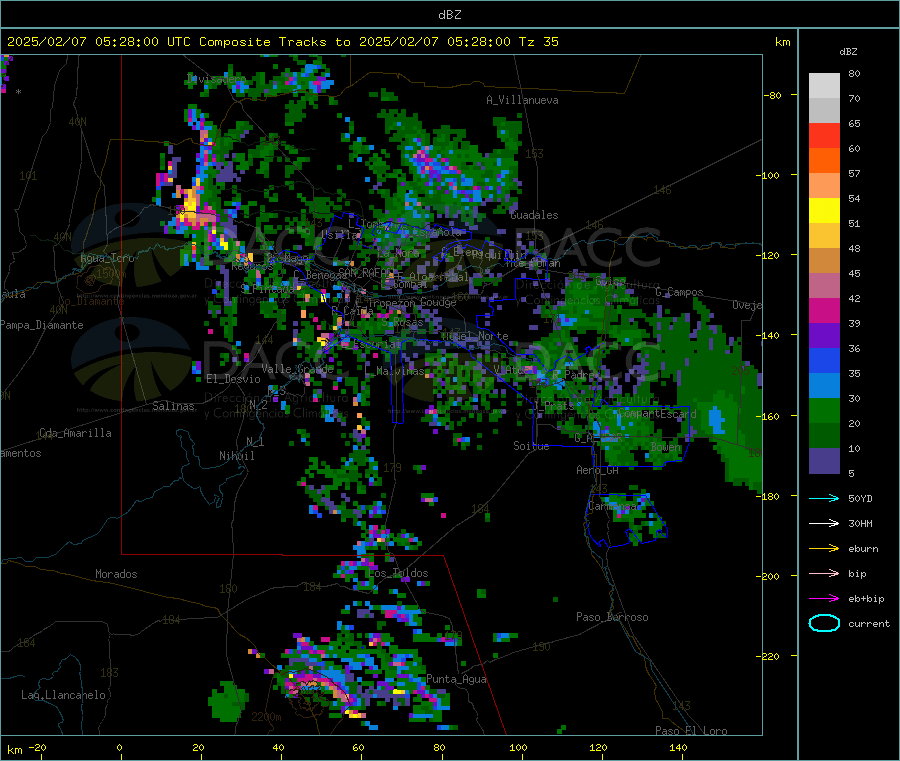Click the 'El_Desvio' map label
The width and height of the screenshot is (900, 761).
233,379
